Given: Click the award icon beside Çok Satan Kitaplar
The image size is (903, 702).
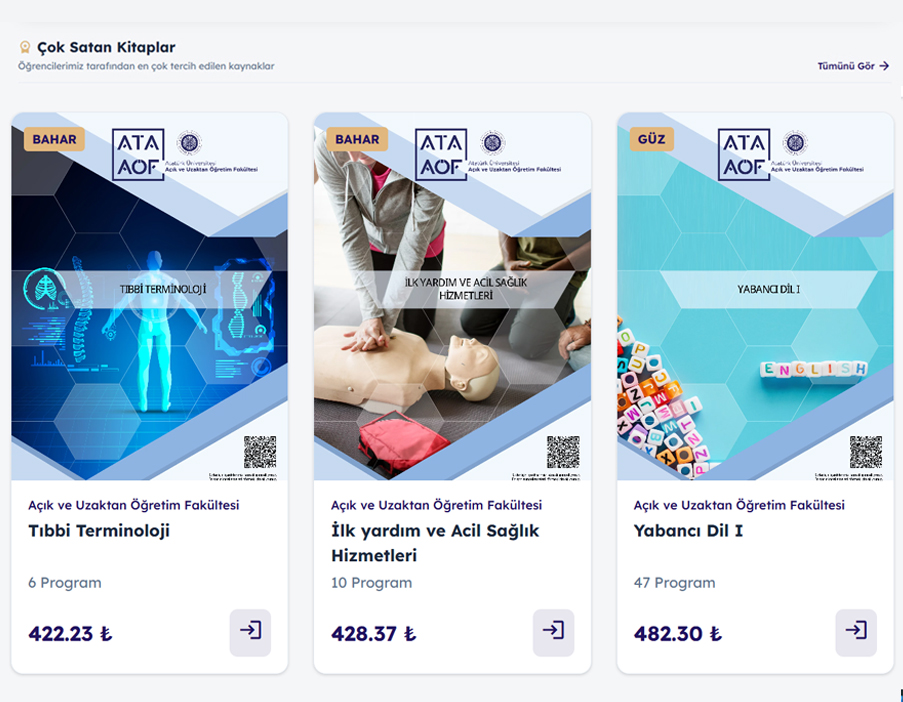Looking at the screenshot, I should 25,47.
